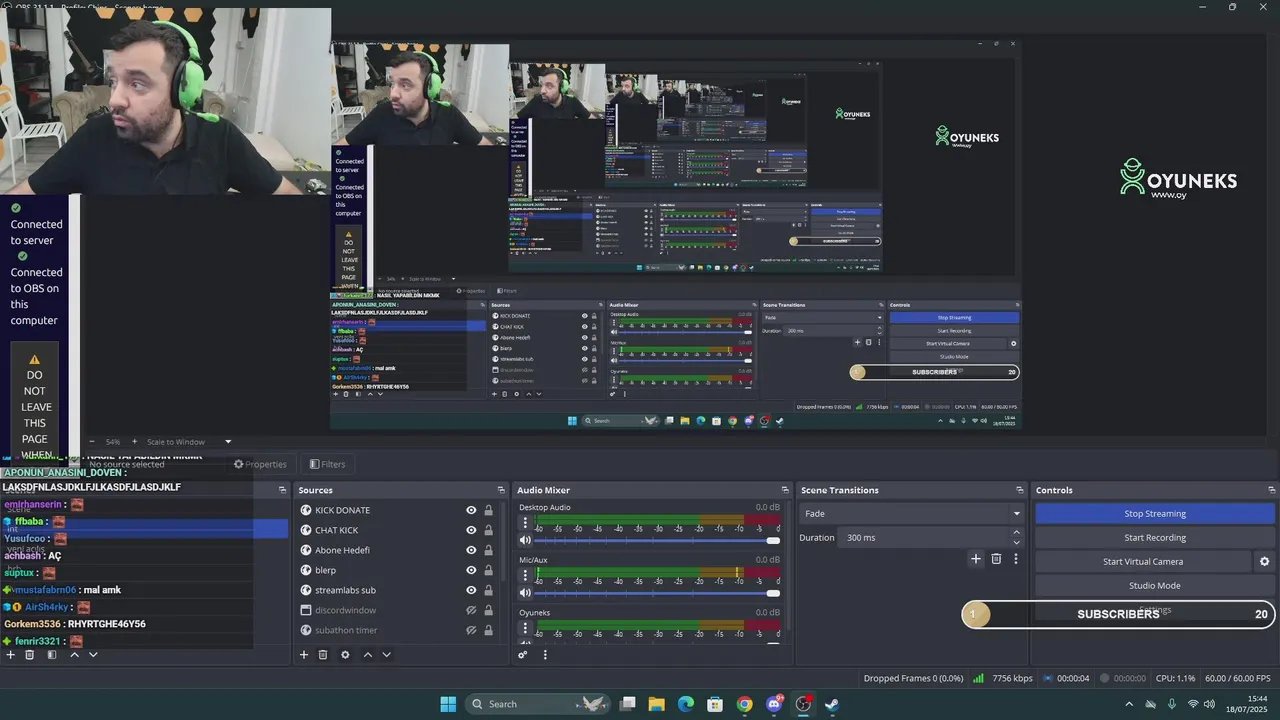Enable Studio Mode button
The image size is (1280, 720).
click(x=1155, y=586)
